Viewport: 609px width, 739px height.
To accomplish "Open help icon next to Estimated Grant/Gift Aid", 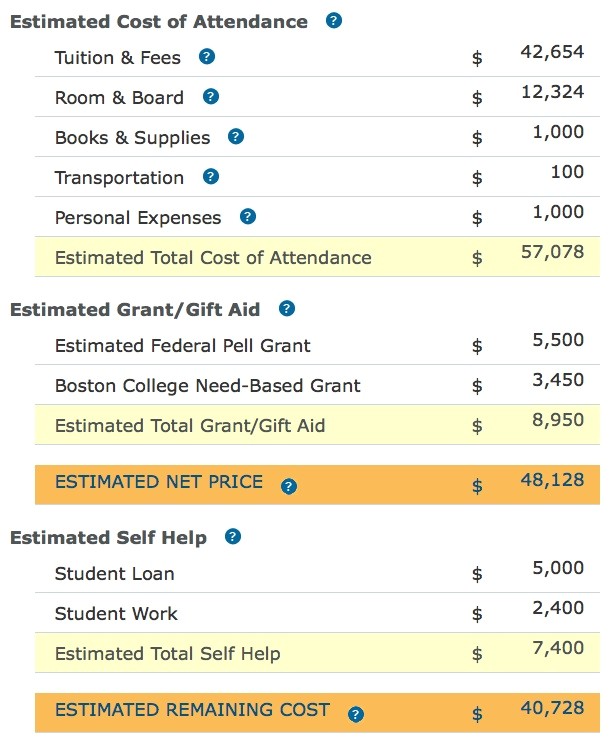I will tap(287, 309).
